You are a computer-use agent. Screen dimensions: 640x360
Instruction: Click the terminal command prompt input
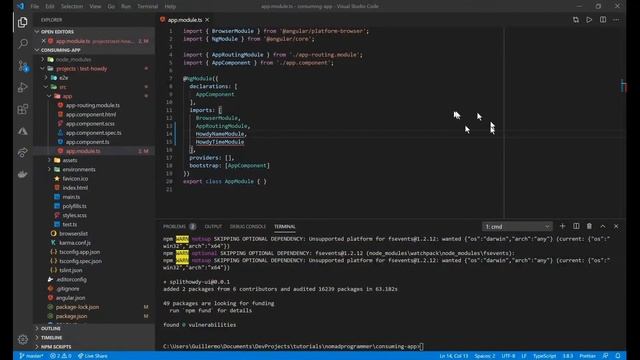pos(422,347)
